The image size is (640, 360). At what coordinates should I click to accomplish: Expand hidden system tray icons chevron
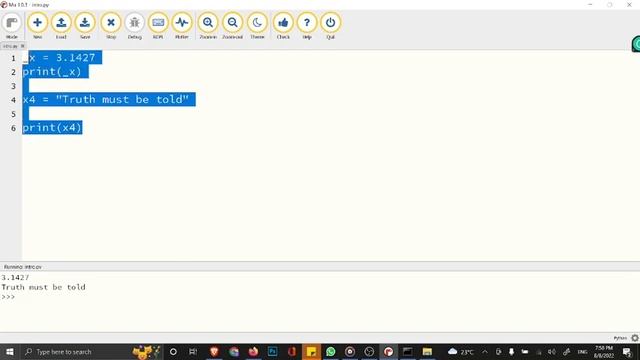(x=485, y=352)
